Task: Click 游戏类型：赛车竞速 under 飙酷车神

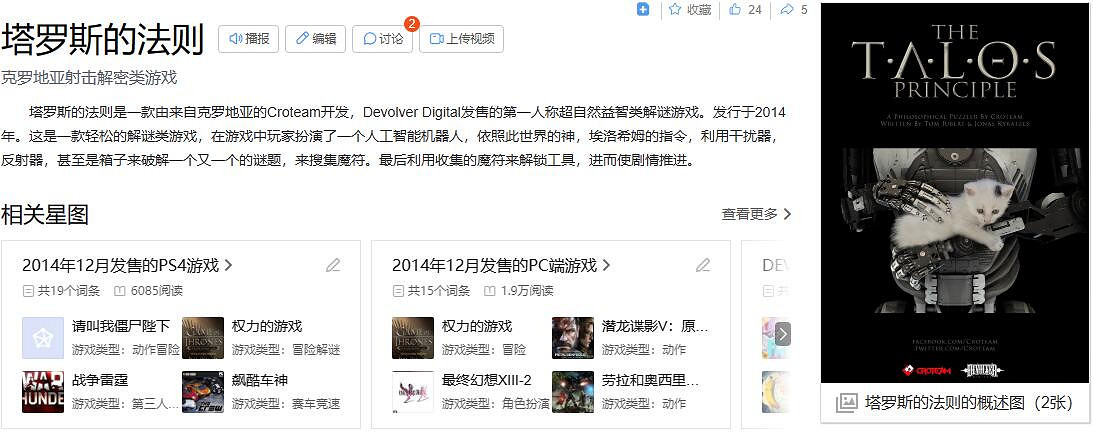Action: point(286,403)
